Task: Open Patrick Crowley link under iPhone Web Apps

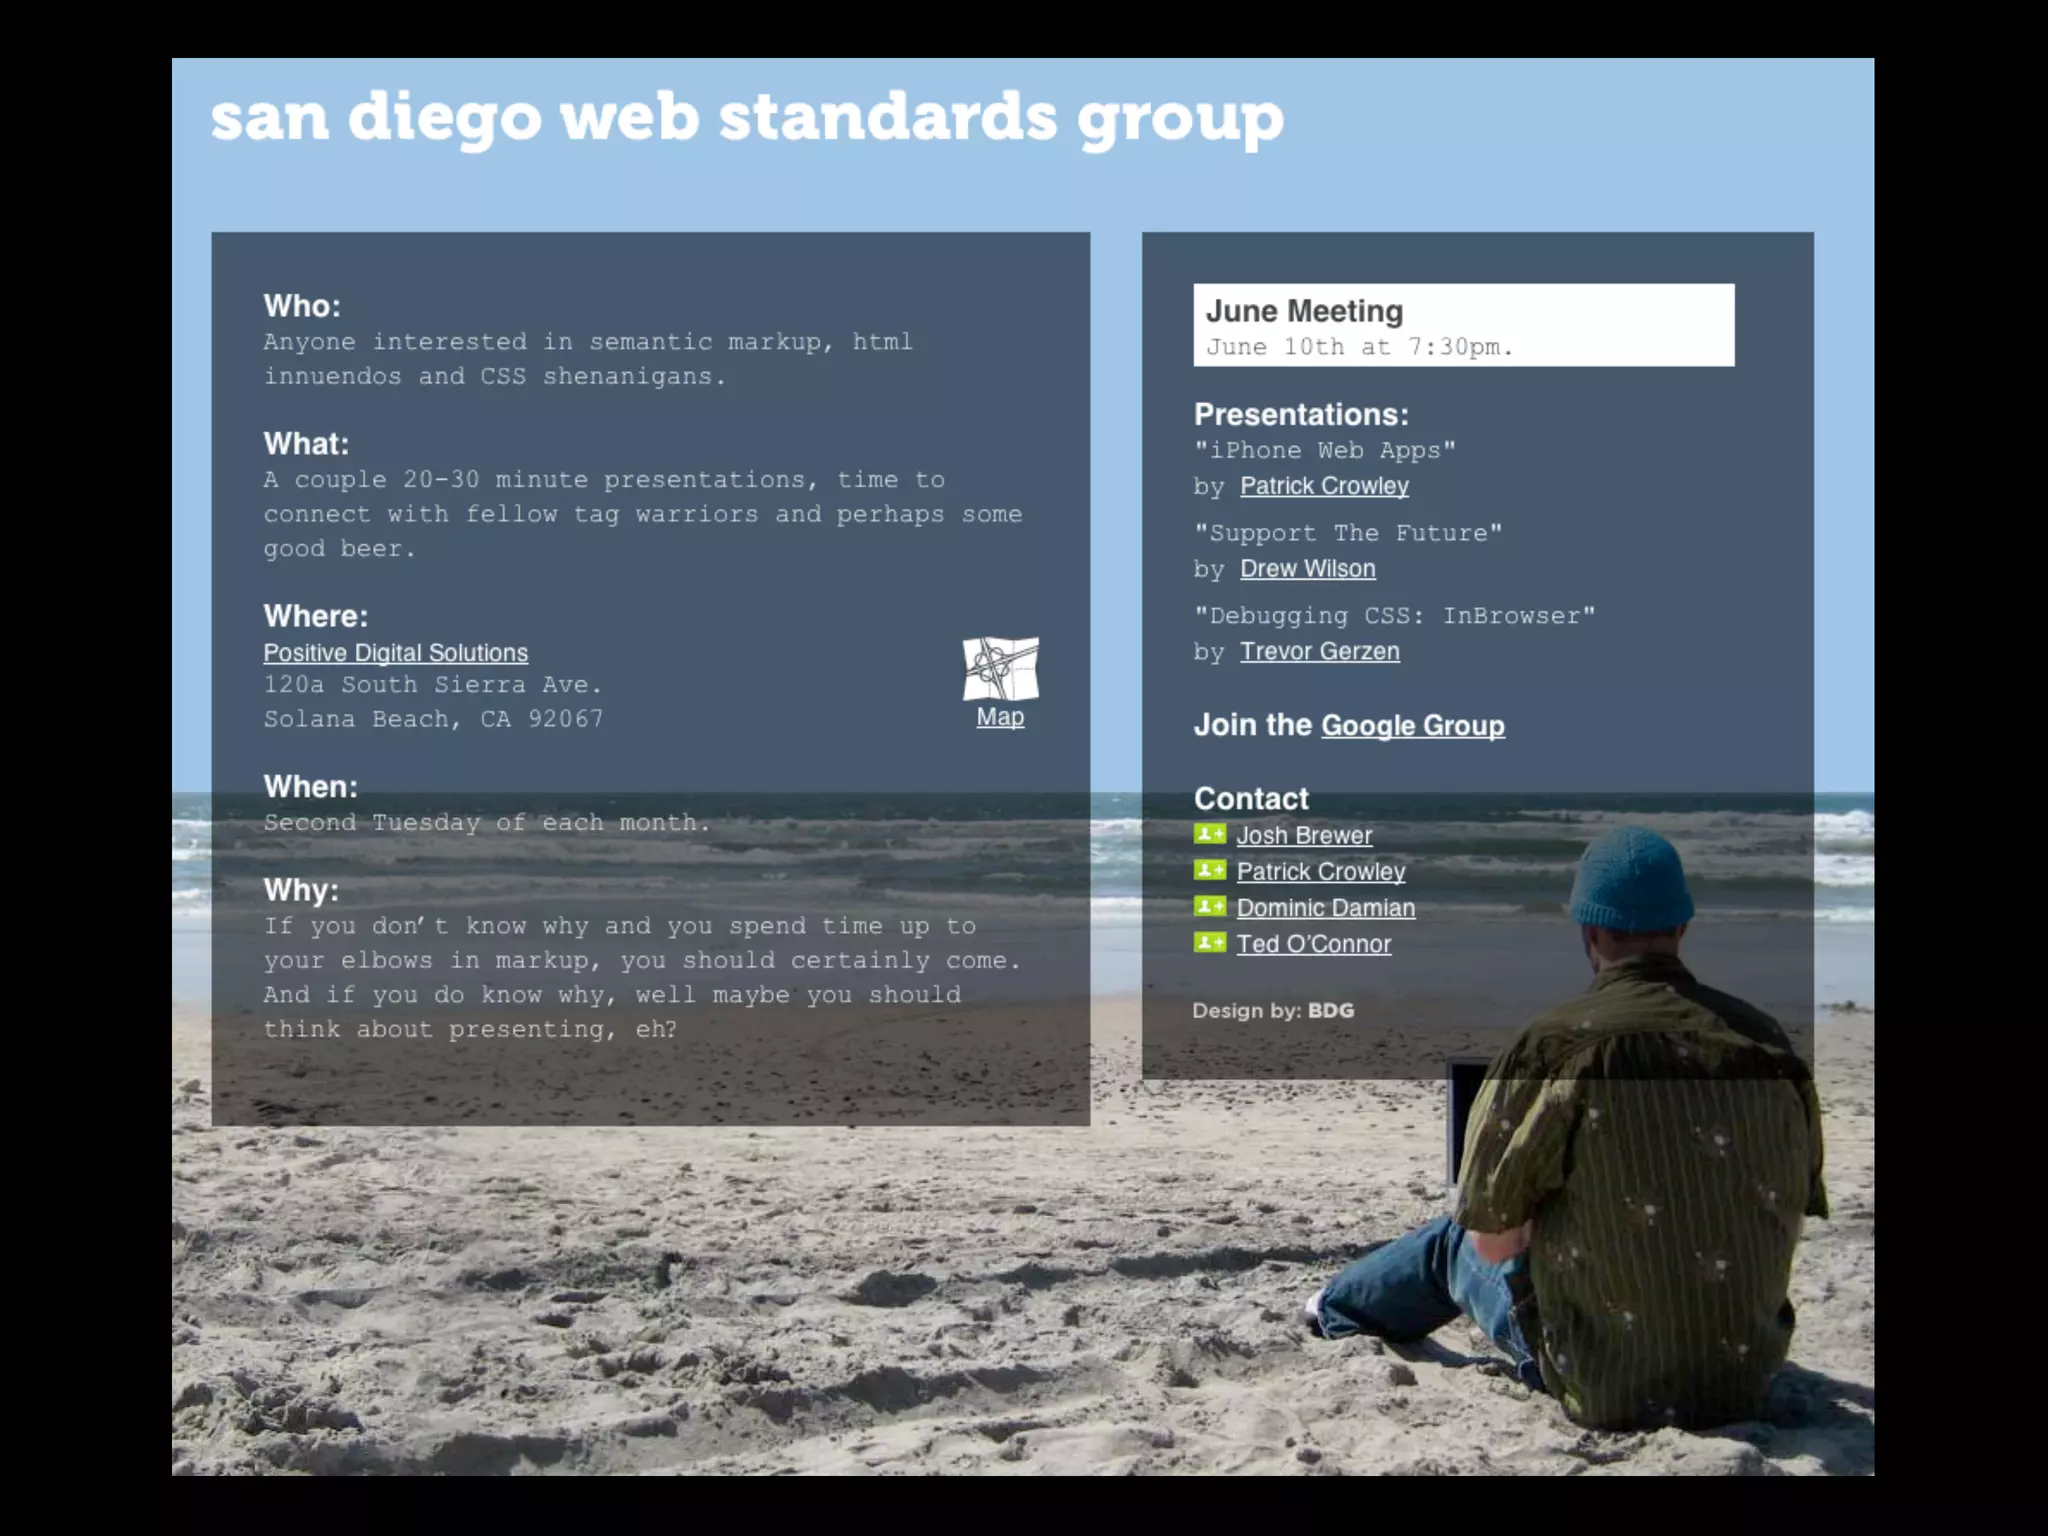Action: 1324,486
